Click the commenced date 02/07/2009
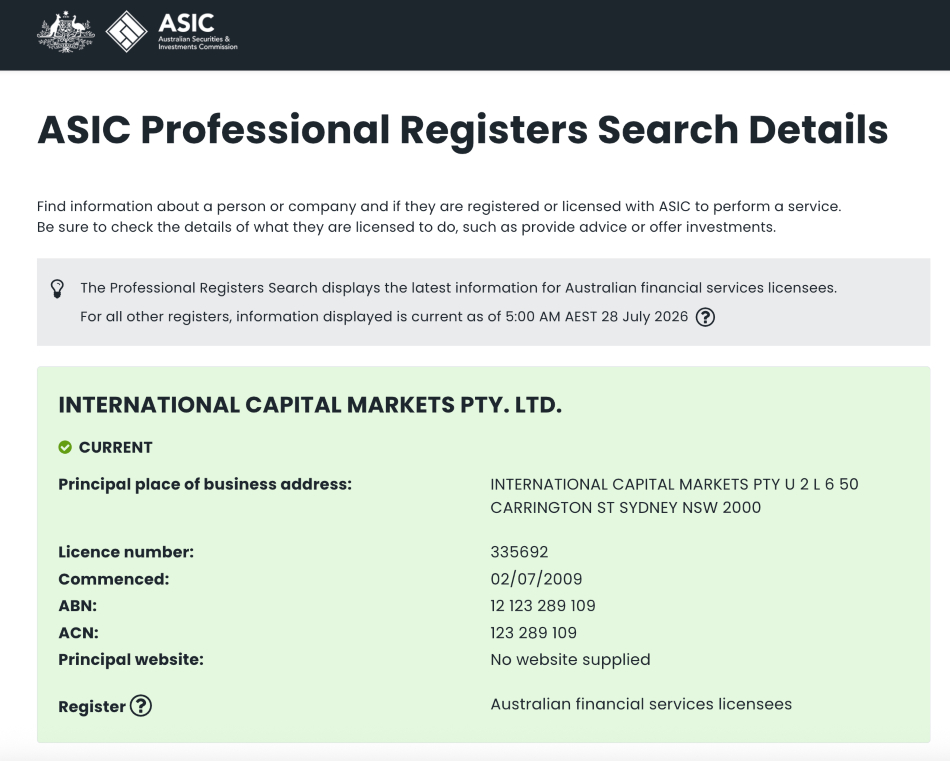950x761 pixels. (x=536, y=579)
